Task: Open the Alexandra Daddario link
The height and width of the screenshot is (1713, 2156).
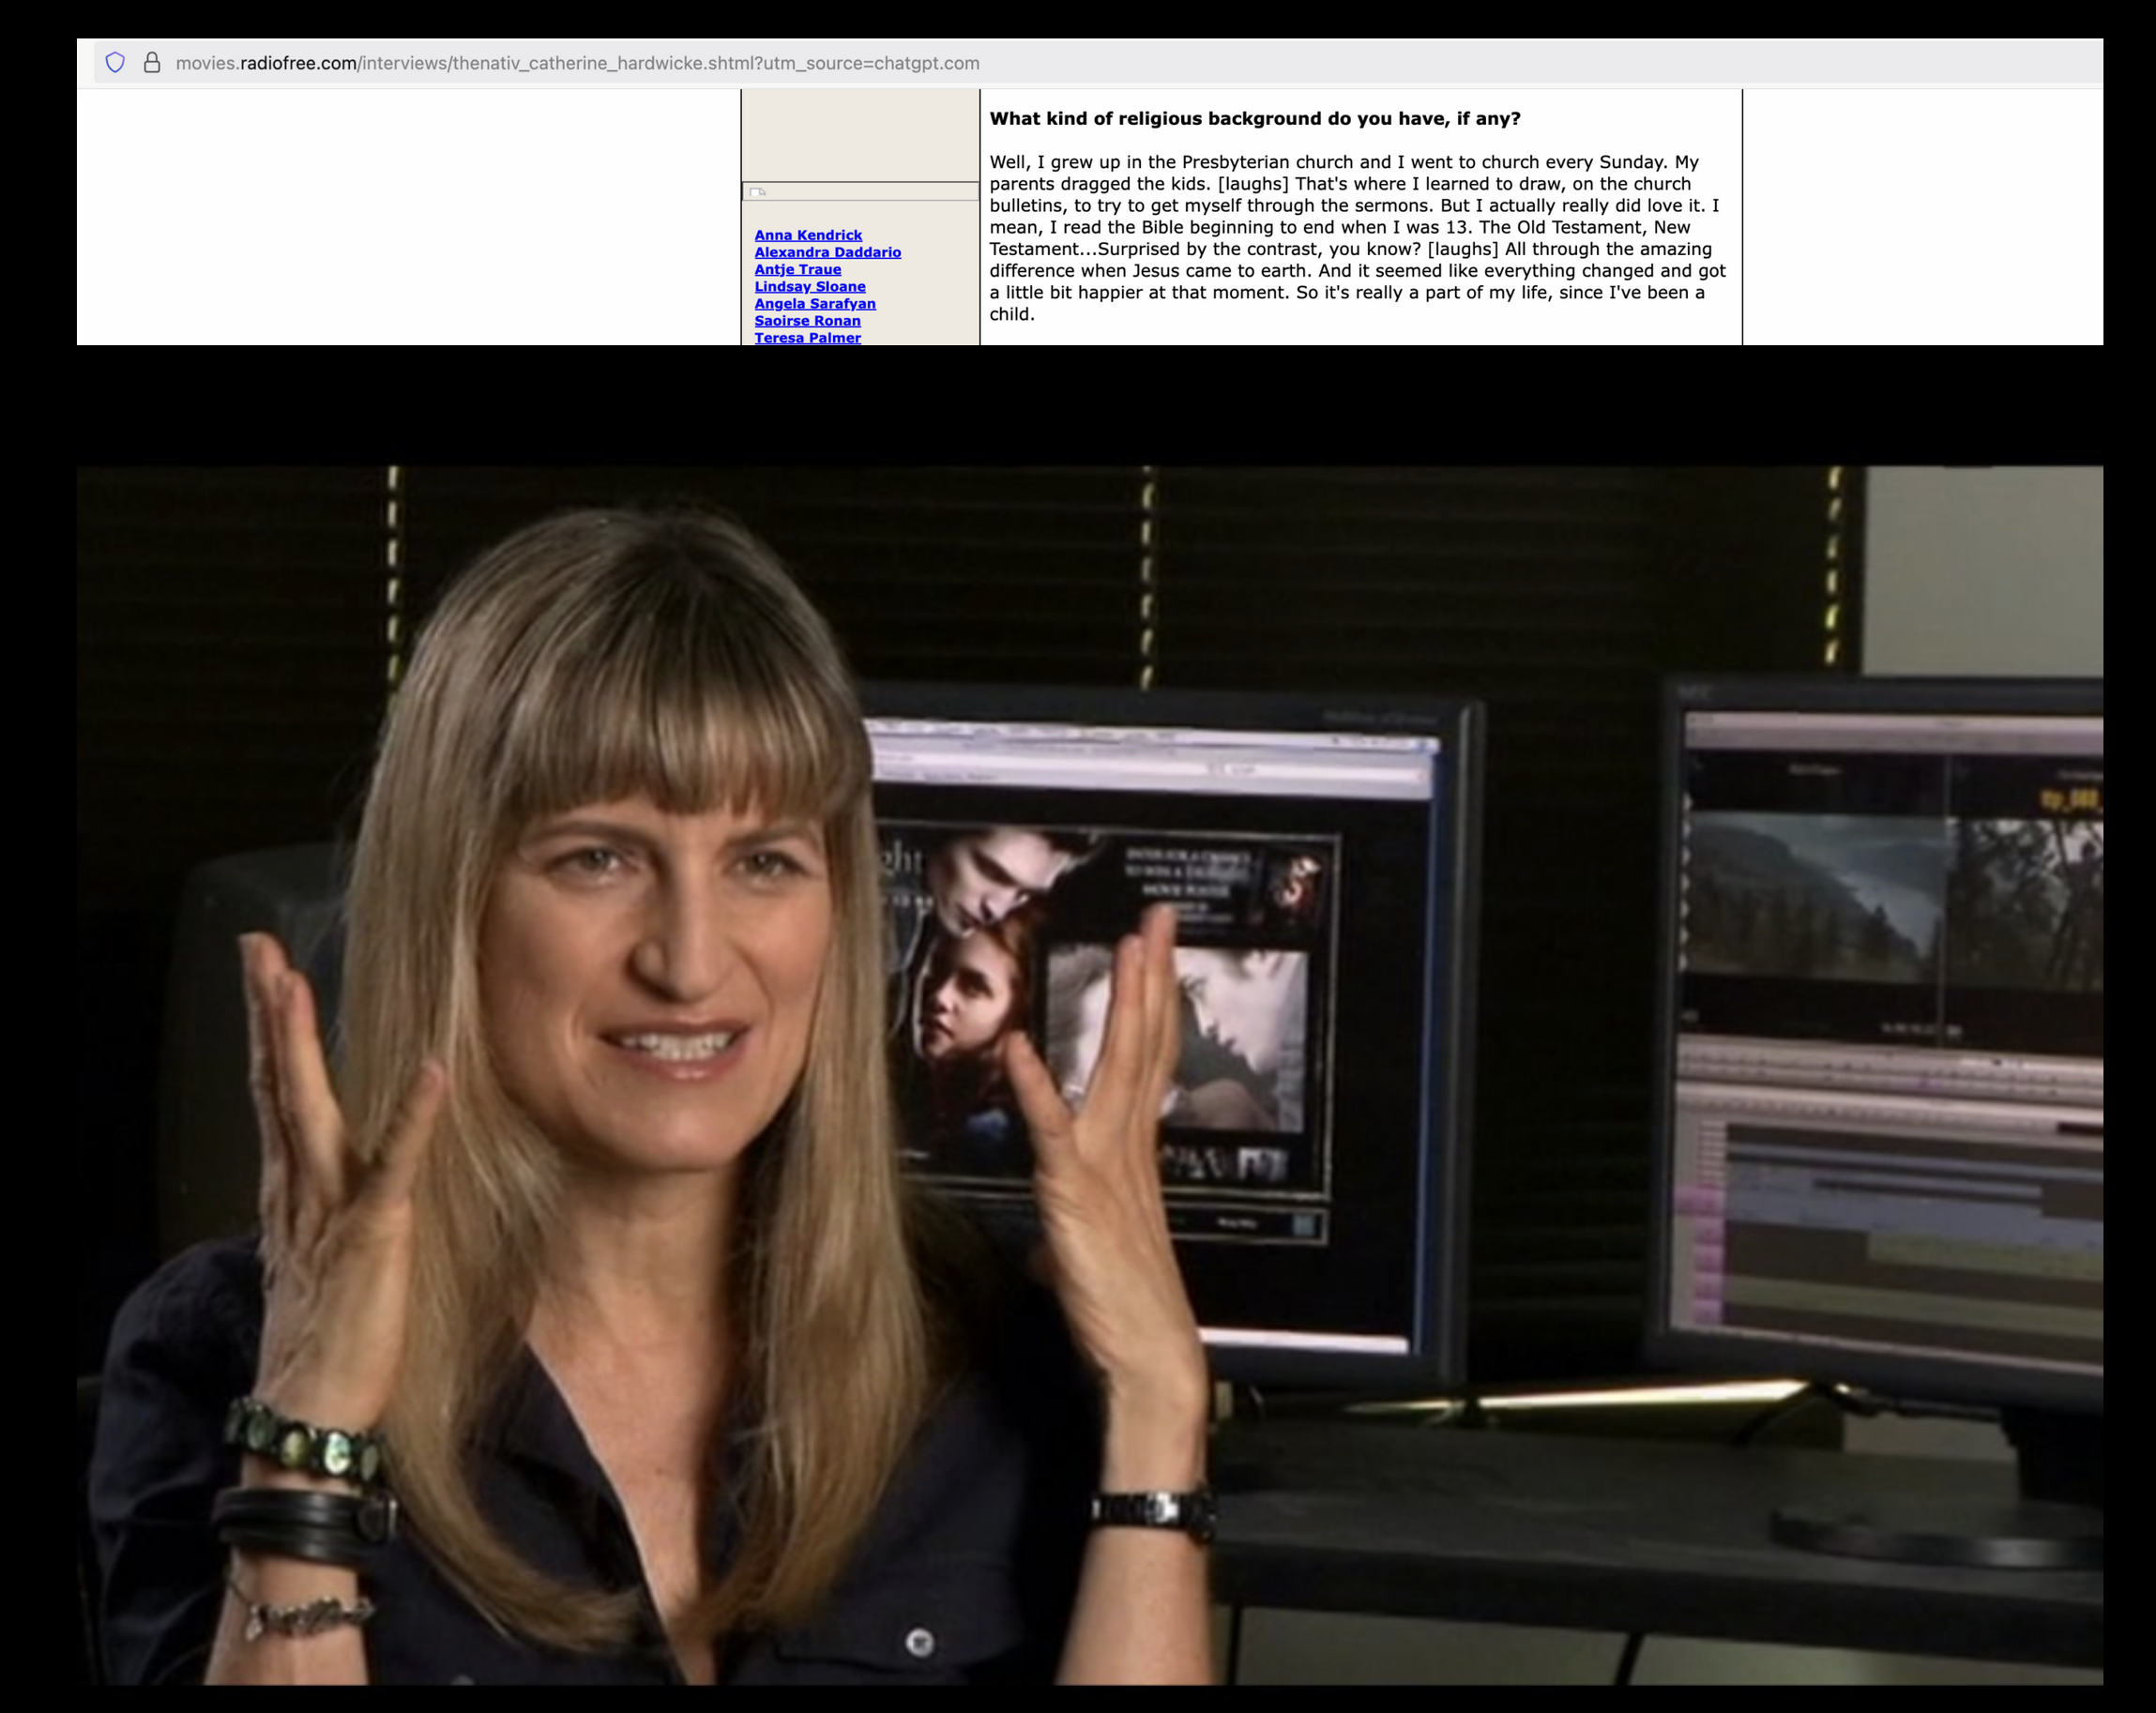Action: coord(827,252)
